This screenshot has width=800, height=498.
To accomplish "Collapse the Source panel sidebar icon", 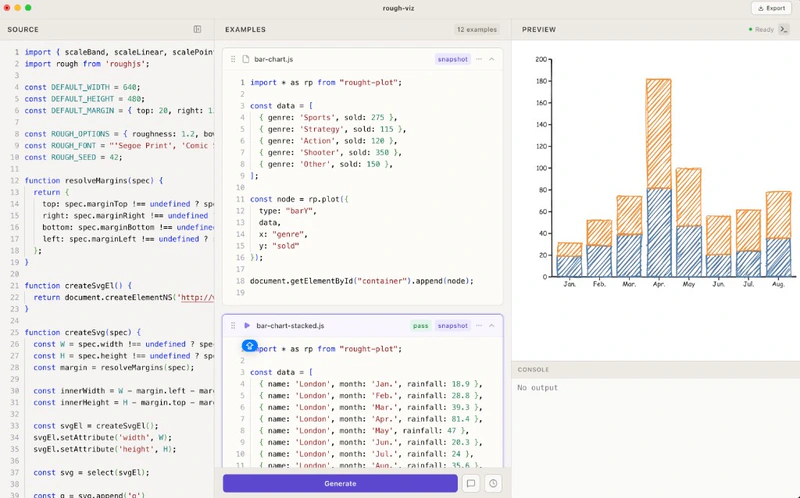I will click(197, 30).
